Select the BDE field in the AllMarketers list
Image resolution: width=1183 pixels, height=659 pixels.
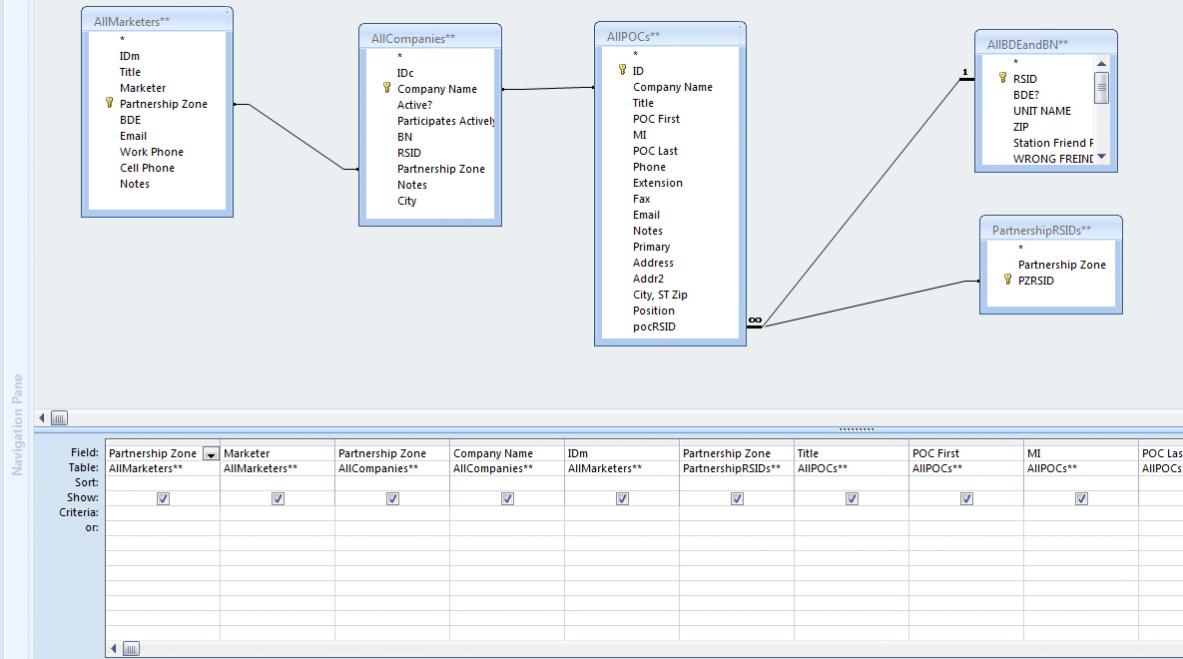click(x=130, y=119)
